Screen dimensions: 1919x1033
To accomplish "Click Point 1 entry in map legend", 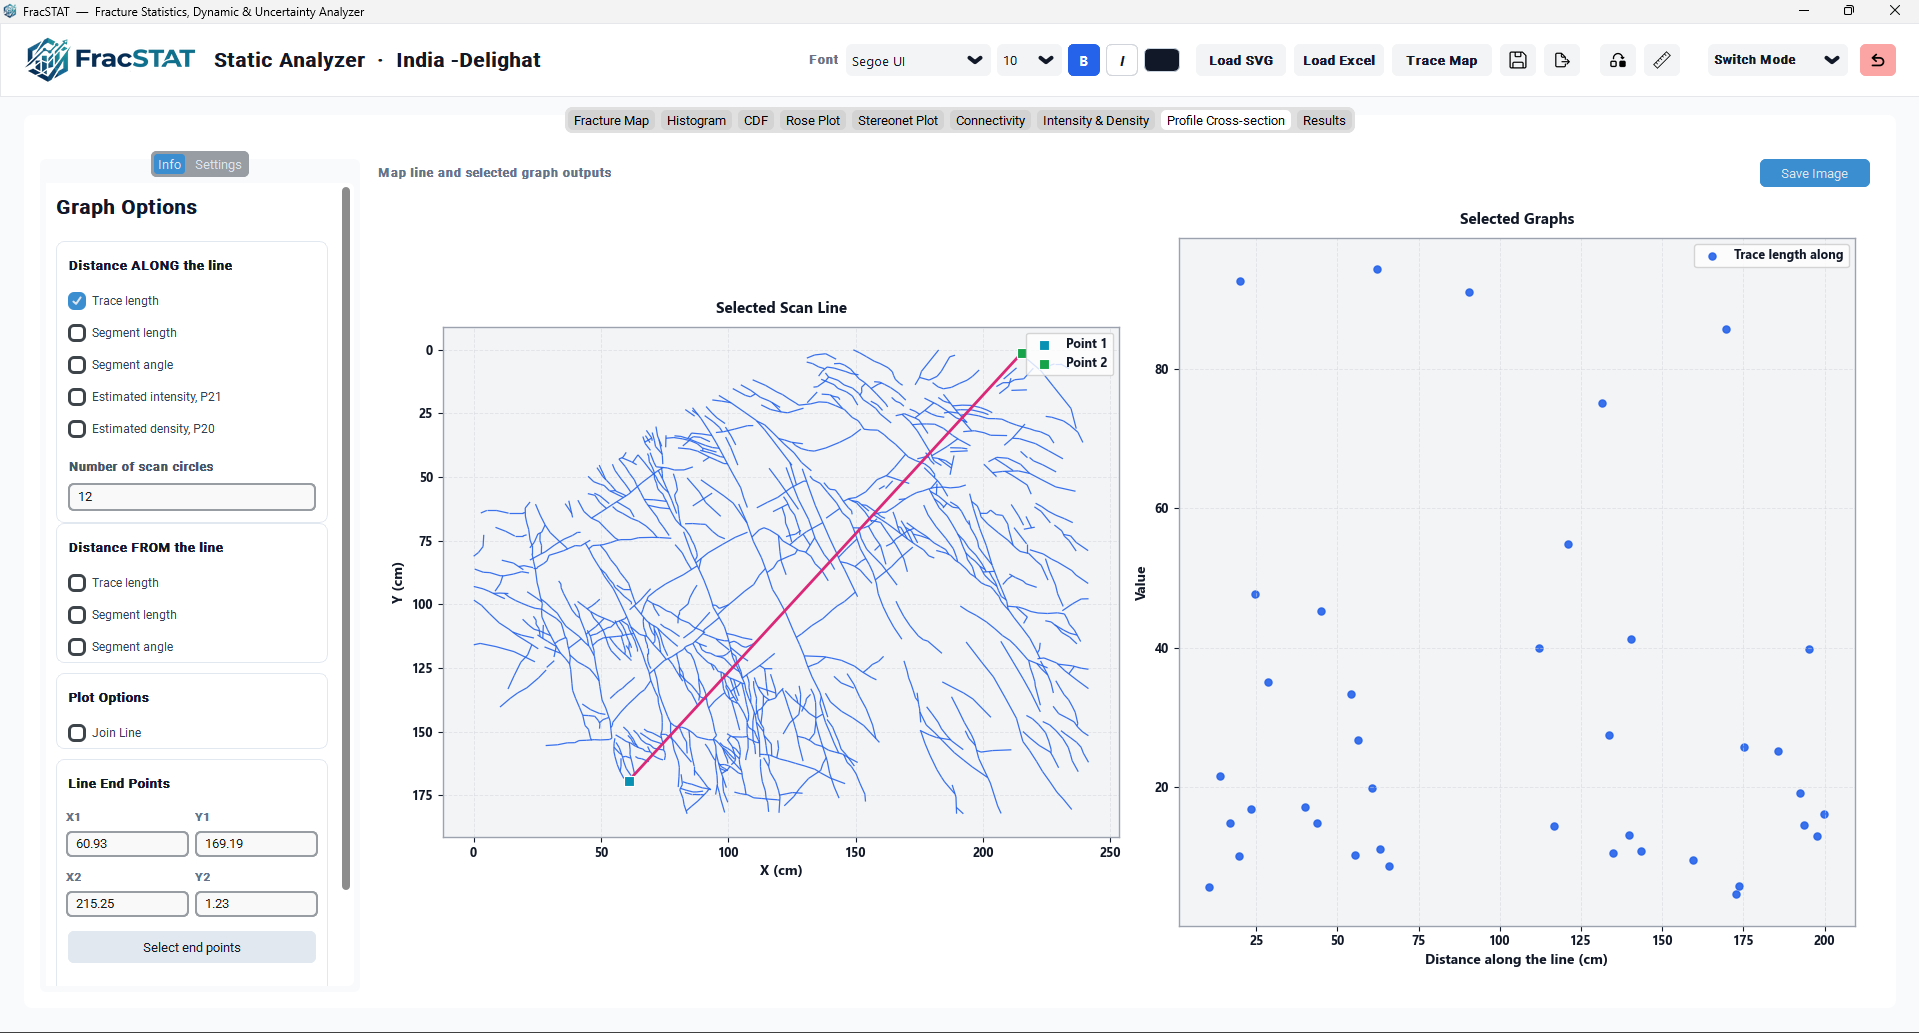I will [x=1073, y=344].
